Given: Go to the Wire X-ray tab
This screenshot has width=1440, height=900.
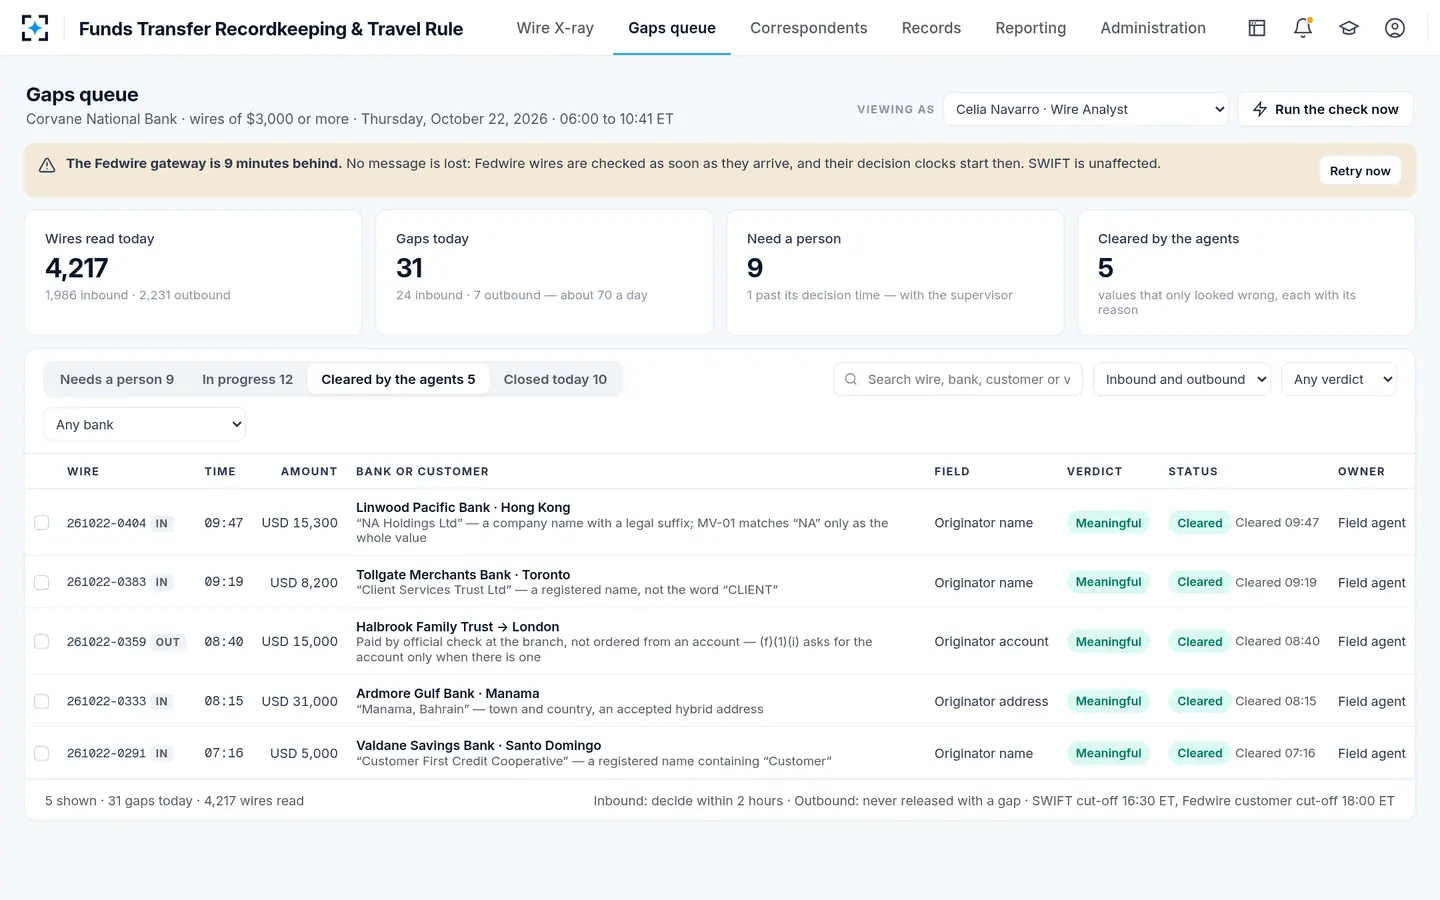Looking at the screenshot, I should click(555, 28).
